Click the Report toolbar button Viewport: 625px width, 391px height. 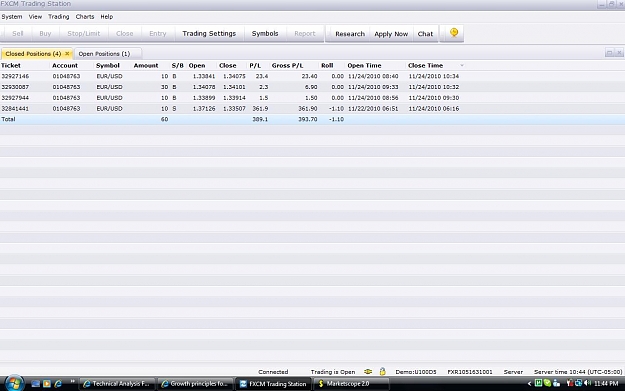305,33
